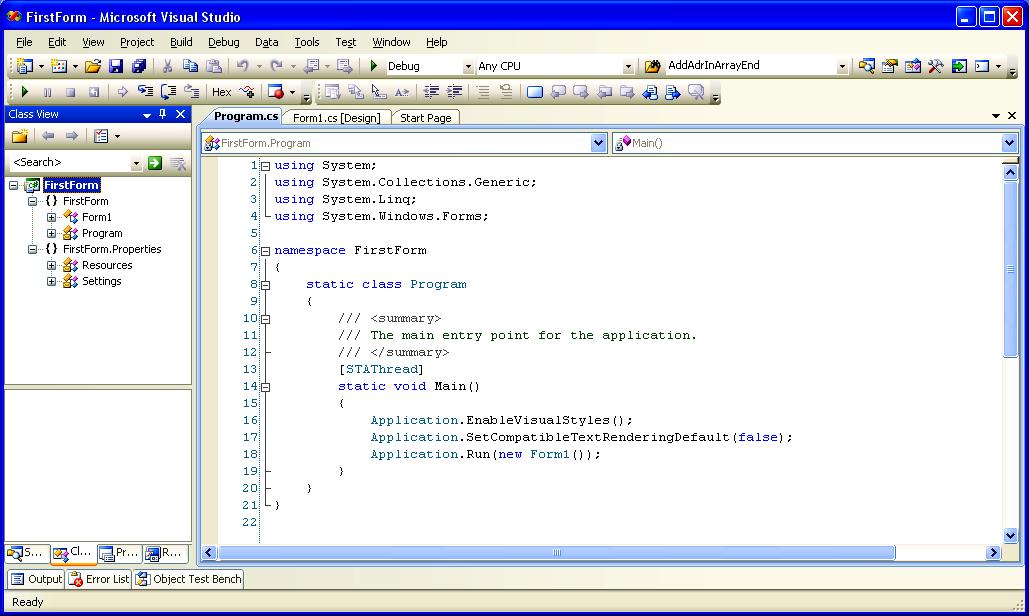
Task: Collapse the FirstForm.Properties namespace node
Action: (32, 249)
